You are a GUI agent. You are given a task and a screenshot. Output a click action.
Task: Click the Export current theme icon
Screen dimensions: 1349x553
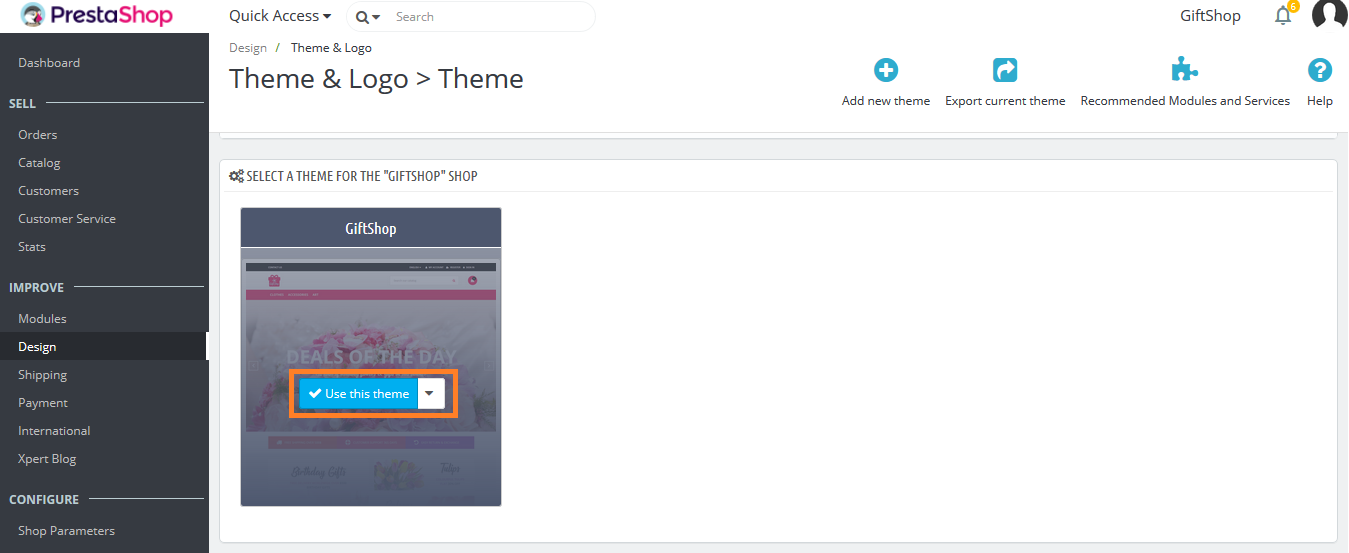click(1005, 70)
